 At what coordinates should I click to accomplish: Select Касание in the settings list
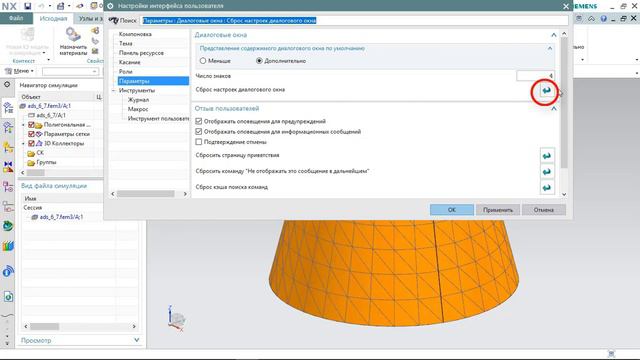tap(130, 62)
